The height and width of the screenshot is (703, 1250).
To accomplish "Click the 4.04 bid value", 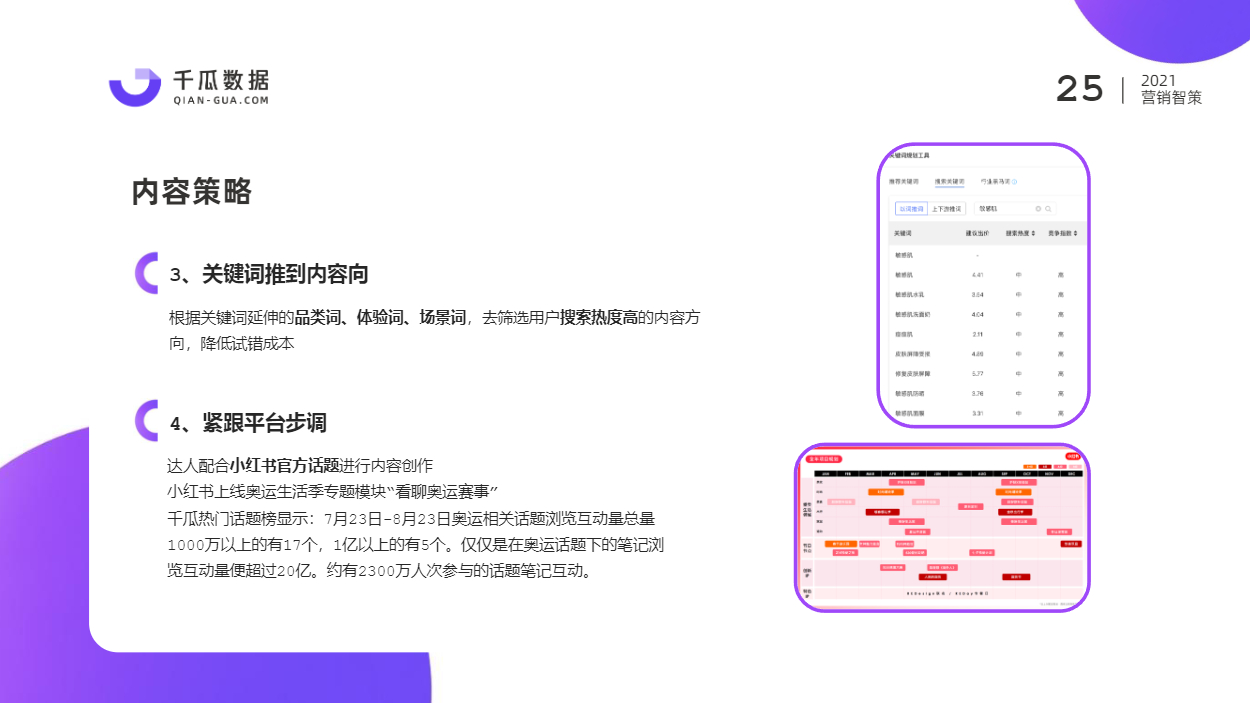I will pyautogui.click(x=978, y=315).
